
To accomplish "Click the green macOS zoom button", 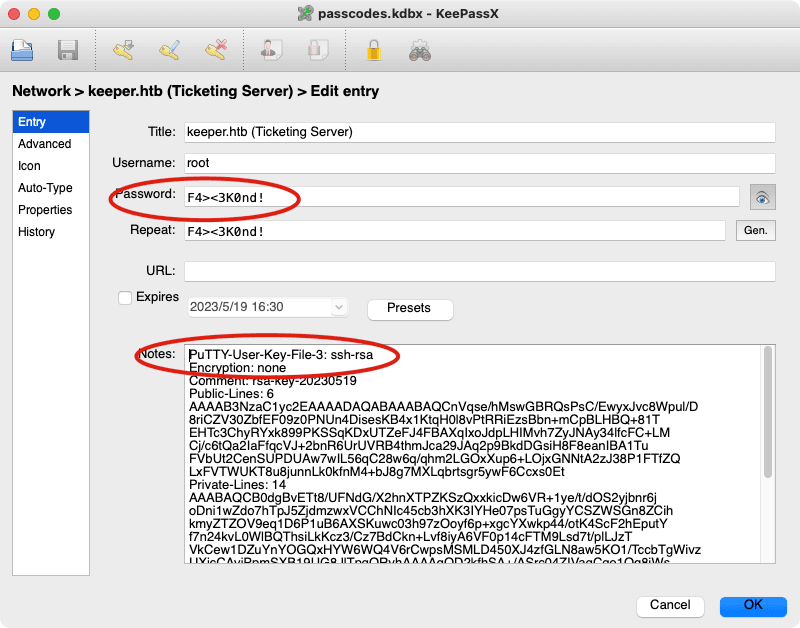I will [54, 14].
